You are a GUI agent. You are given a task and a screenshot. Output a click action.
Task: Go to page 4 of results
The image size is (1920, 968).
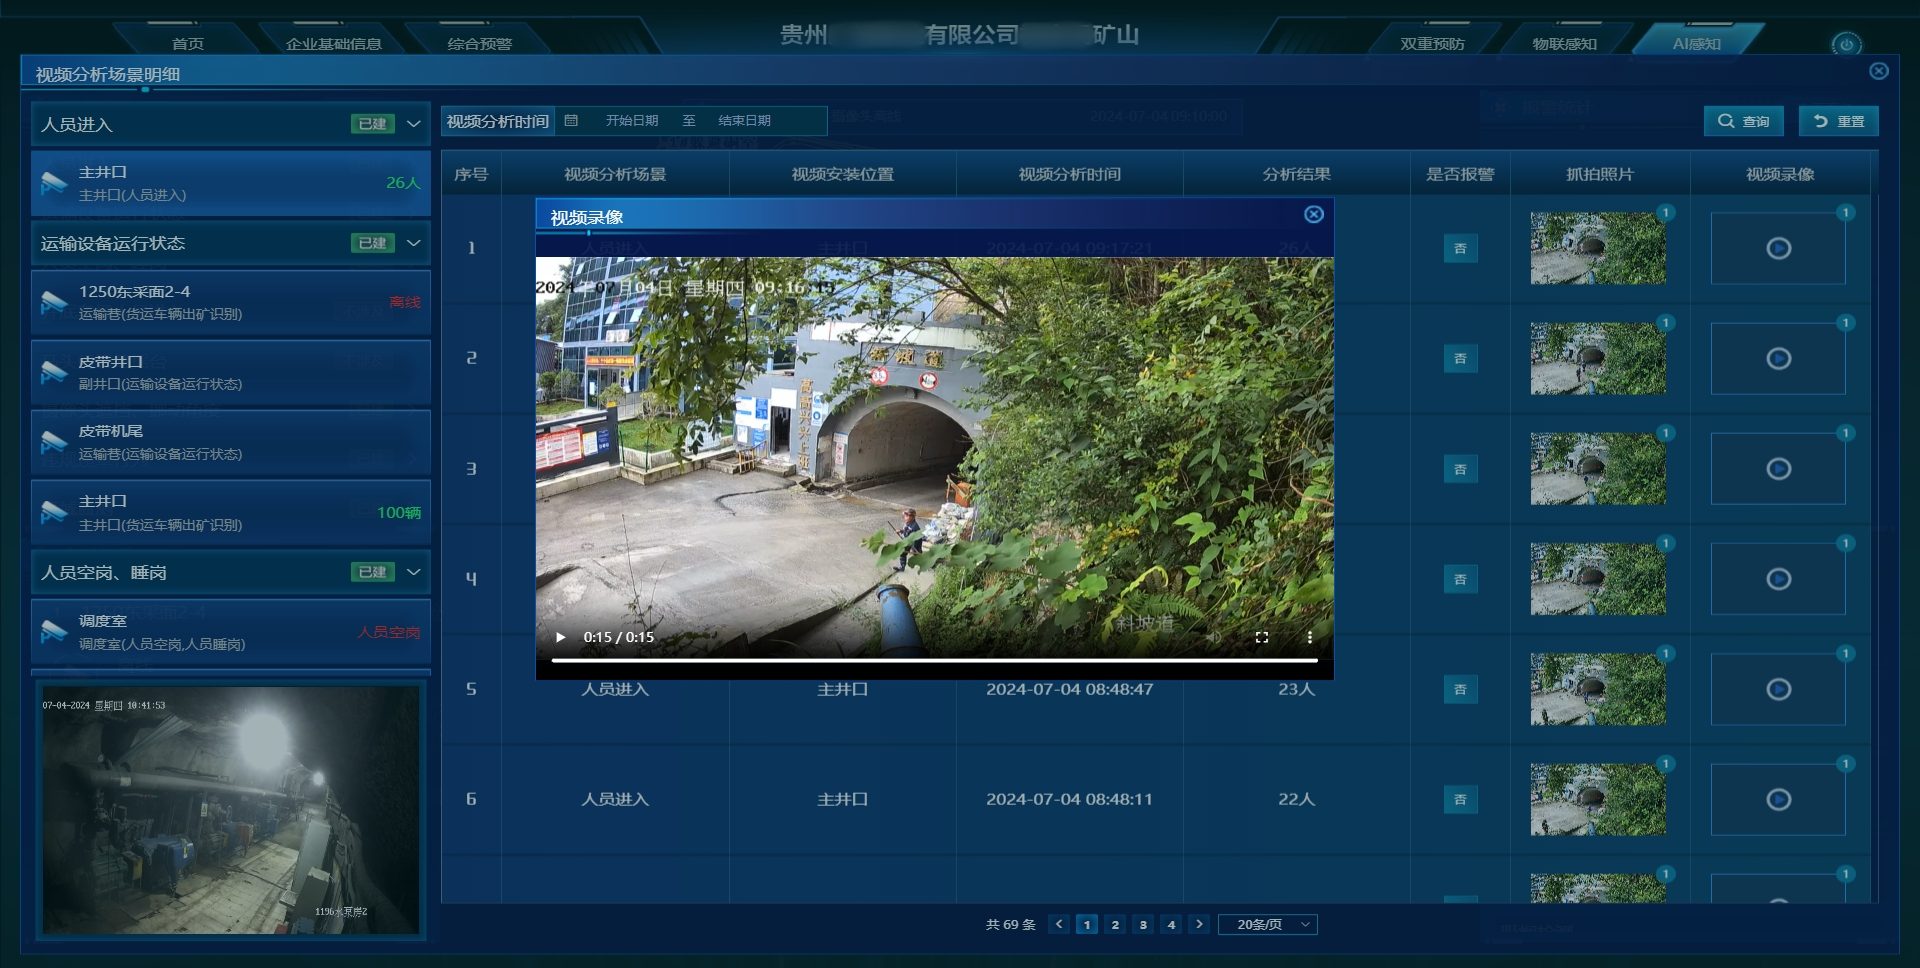1171,924
